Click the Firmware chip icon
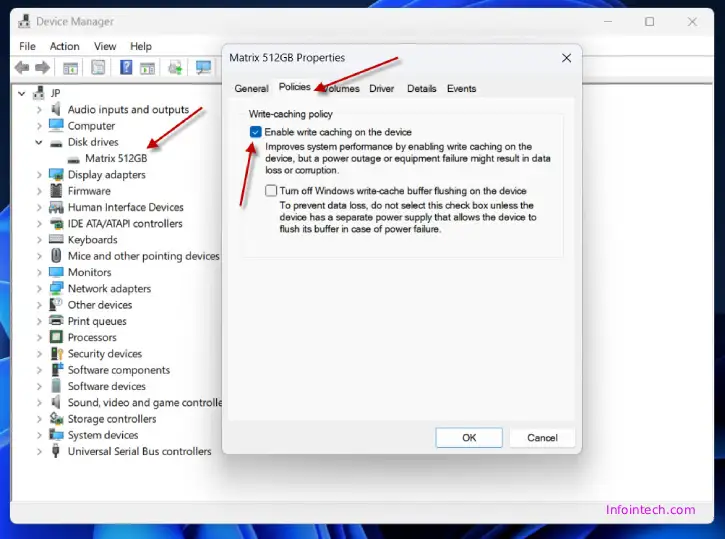 [x=56, y=190]
